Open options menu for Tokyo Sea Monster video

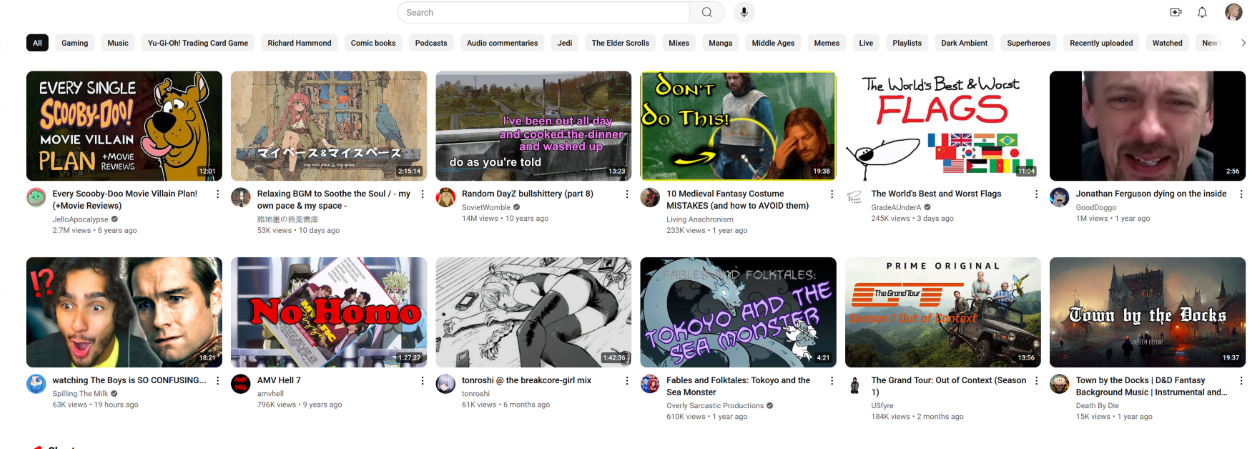[x=832, y=381]
